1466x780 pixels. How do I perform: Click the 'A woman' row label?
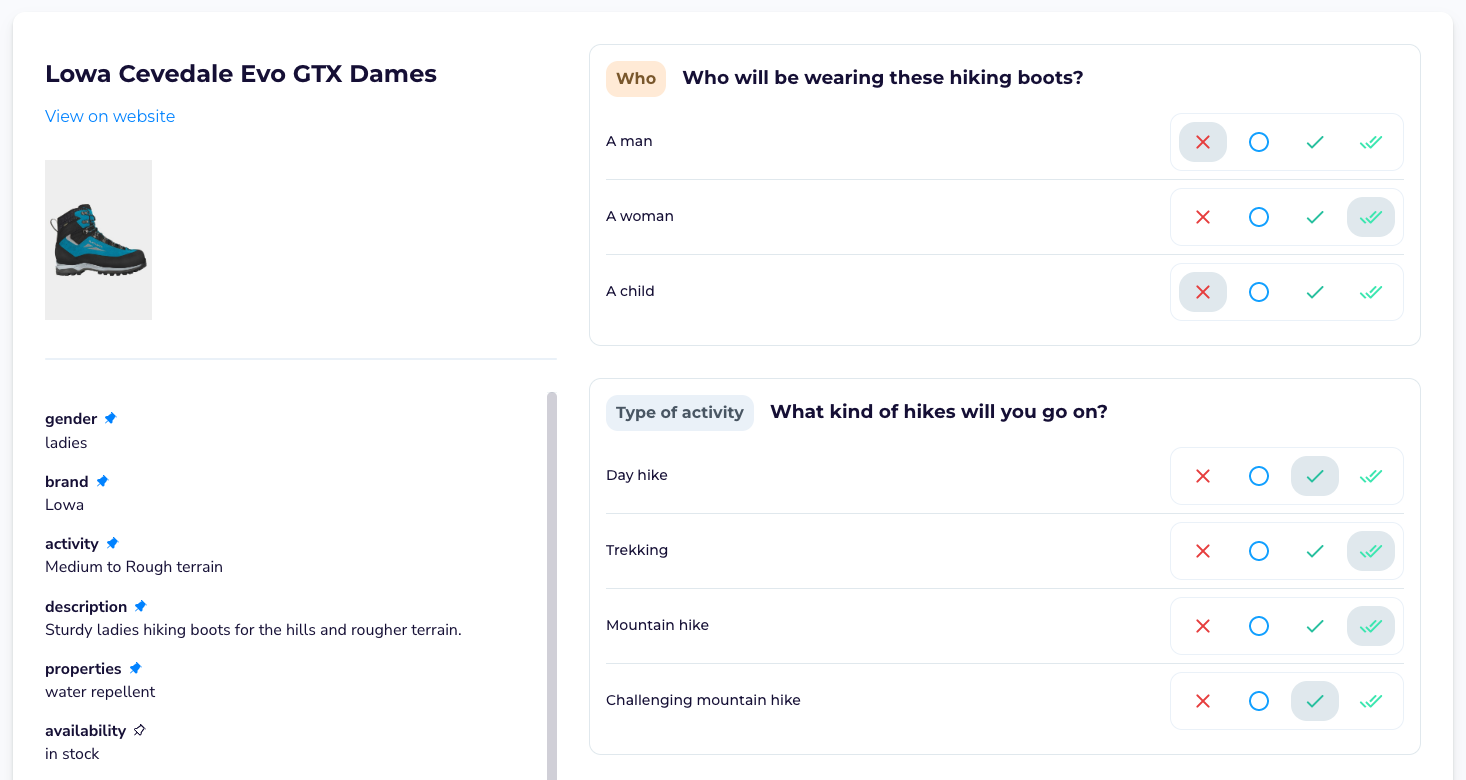(x=640, y=217)
